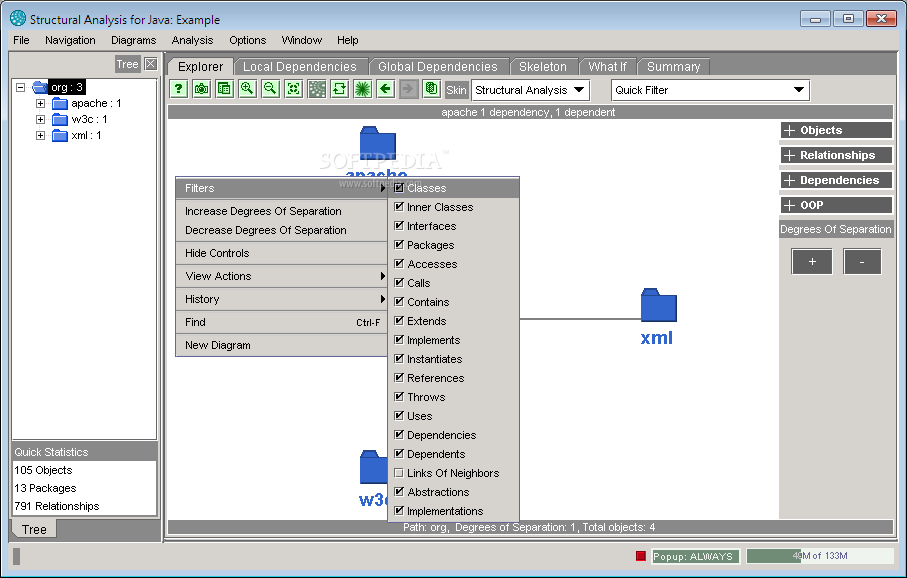The width and height of the screenshot is (907, 578).
Task: Click the w3c folder icon in tree
Action: pos(60,120)
